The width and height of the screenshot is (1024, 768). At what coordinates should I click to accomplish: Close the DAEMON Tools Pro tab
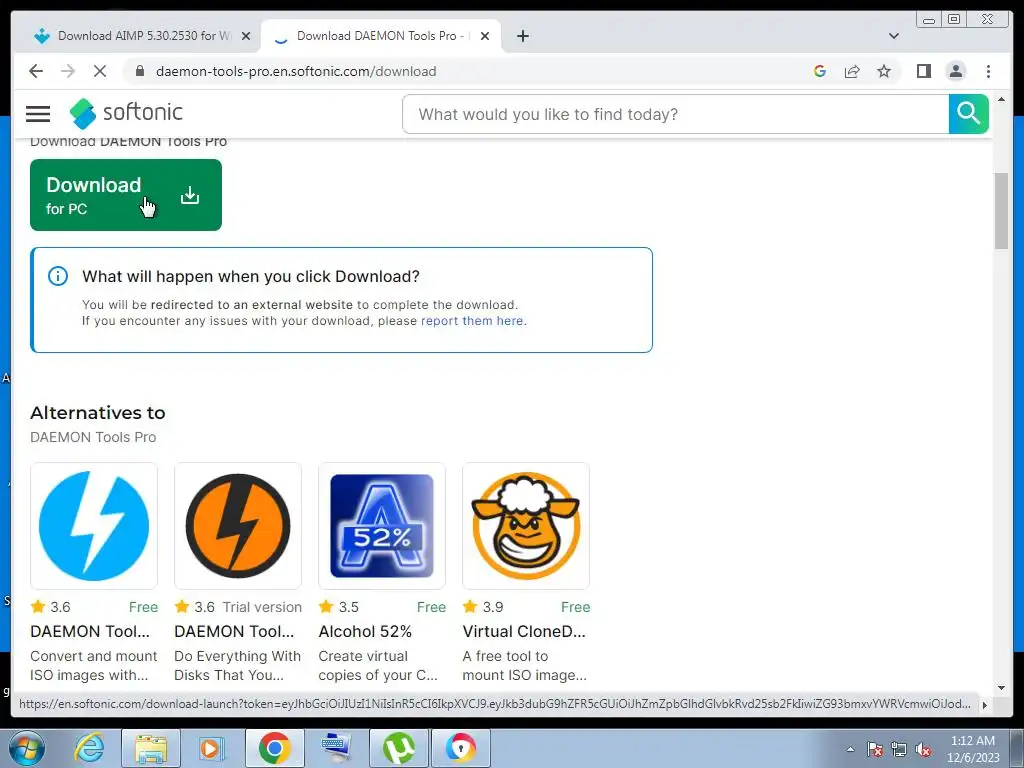tap(485, 36)
